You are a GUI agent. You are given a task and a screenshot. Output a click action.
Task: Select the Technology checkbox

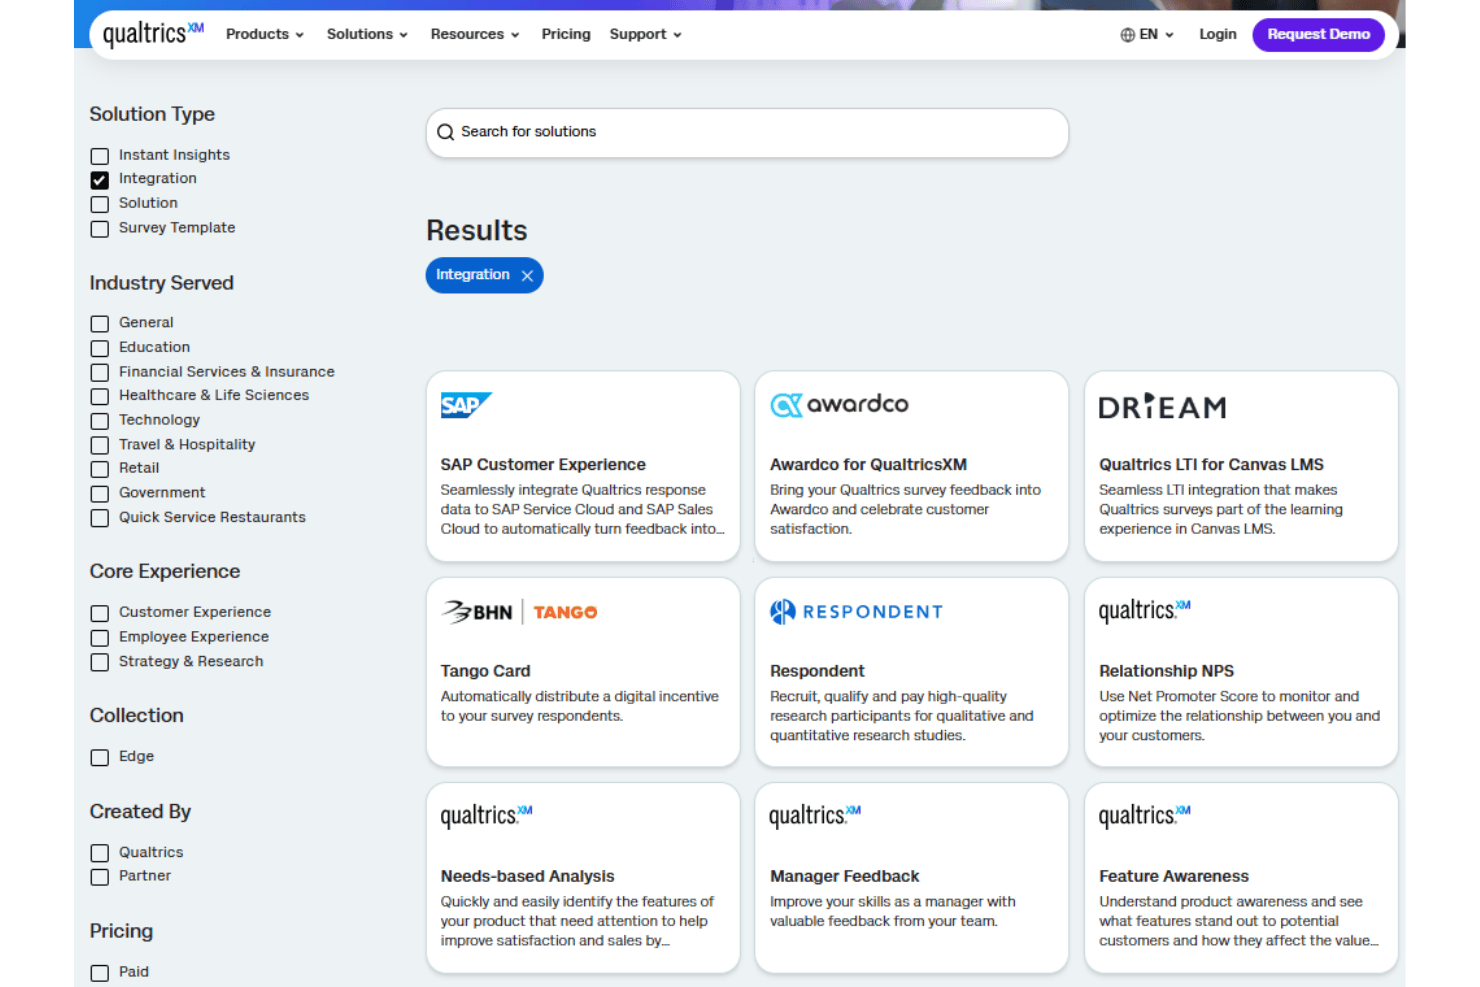tap(100, 421)
